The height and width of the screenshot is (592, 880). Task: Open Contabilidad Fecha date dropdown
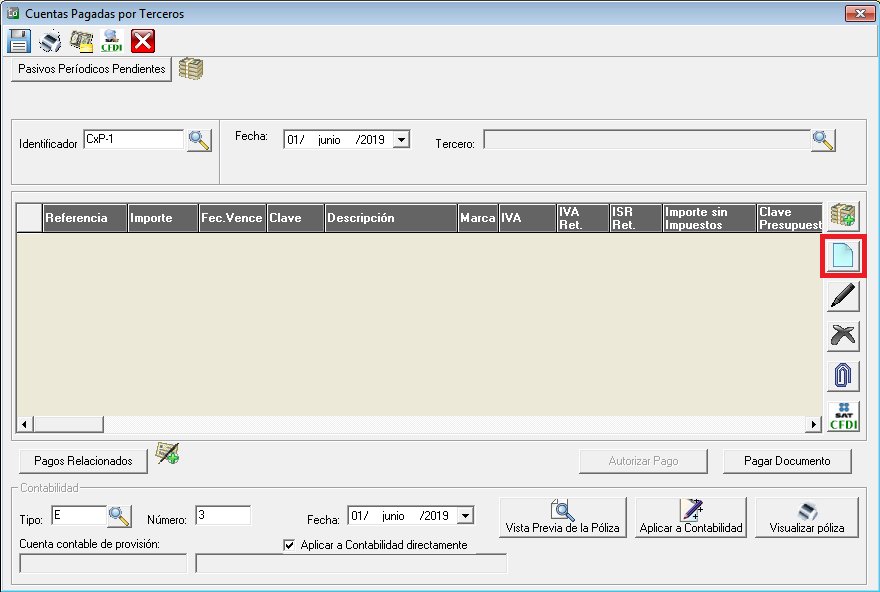click(x=465, y=516)
